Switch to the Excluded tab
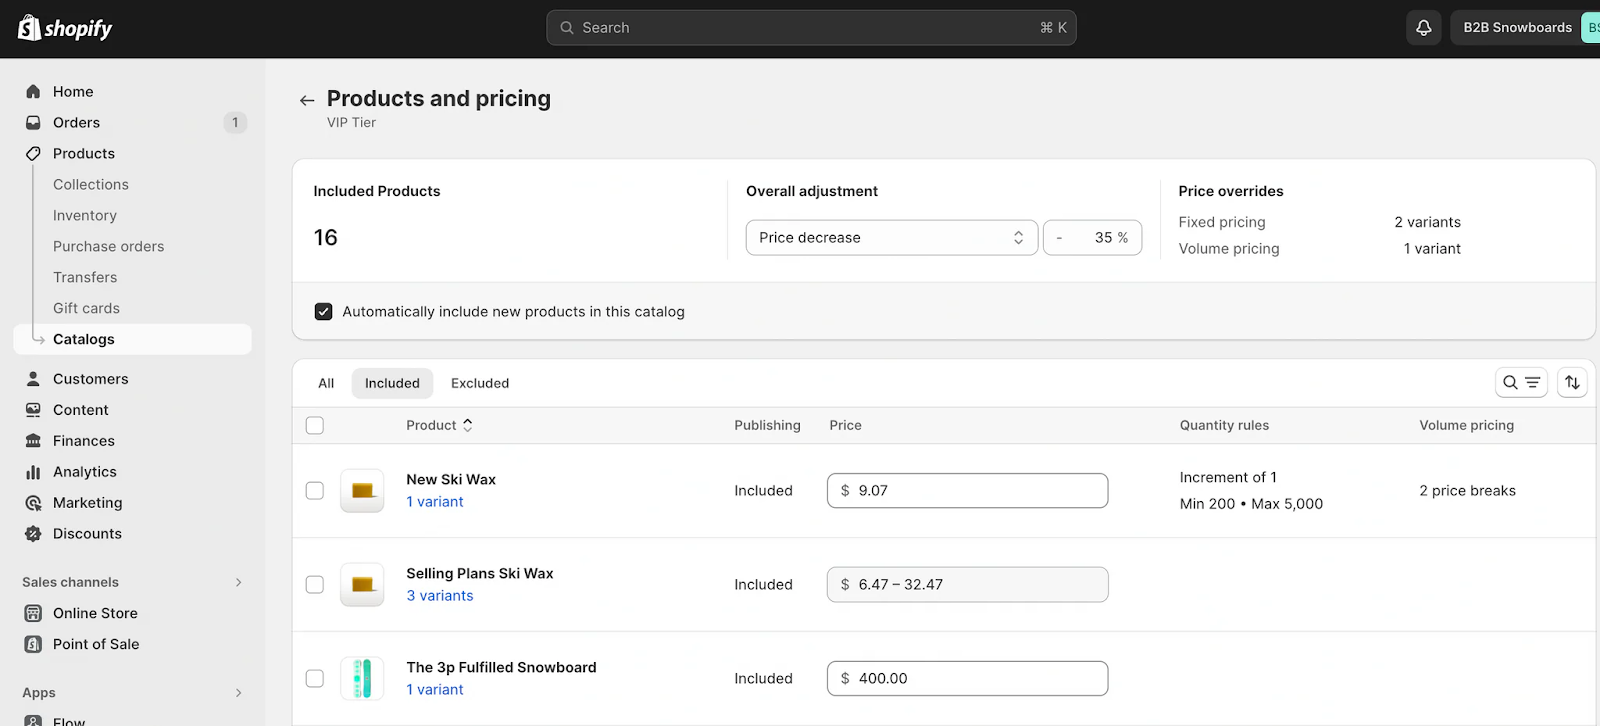The width and height of the screenshot is (1600, 726). pos(480,383)
